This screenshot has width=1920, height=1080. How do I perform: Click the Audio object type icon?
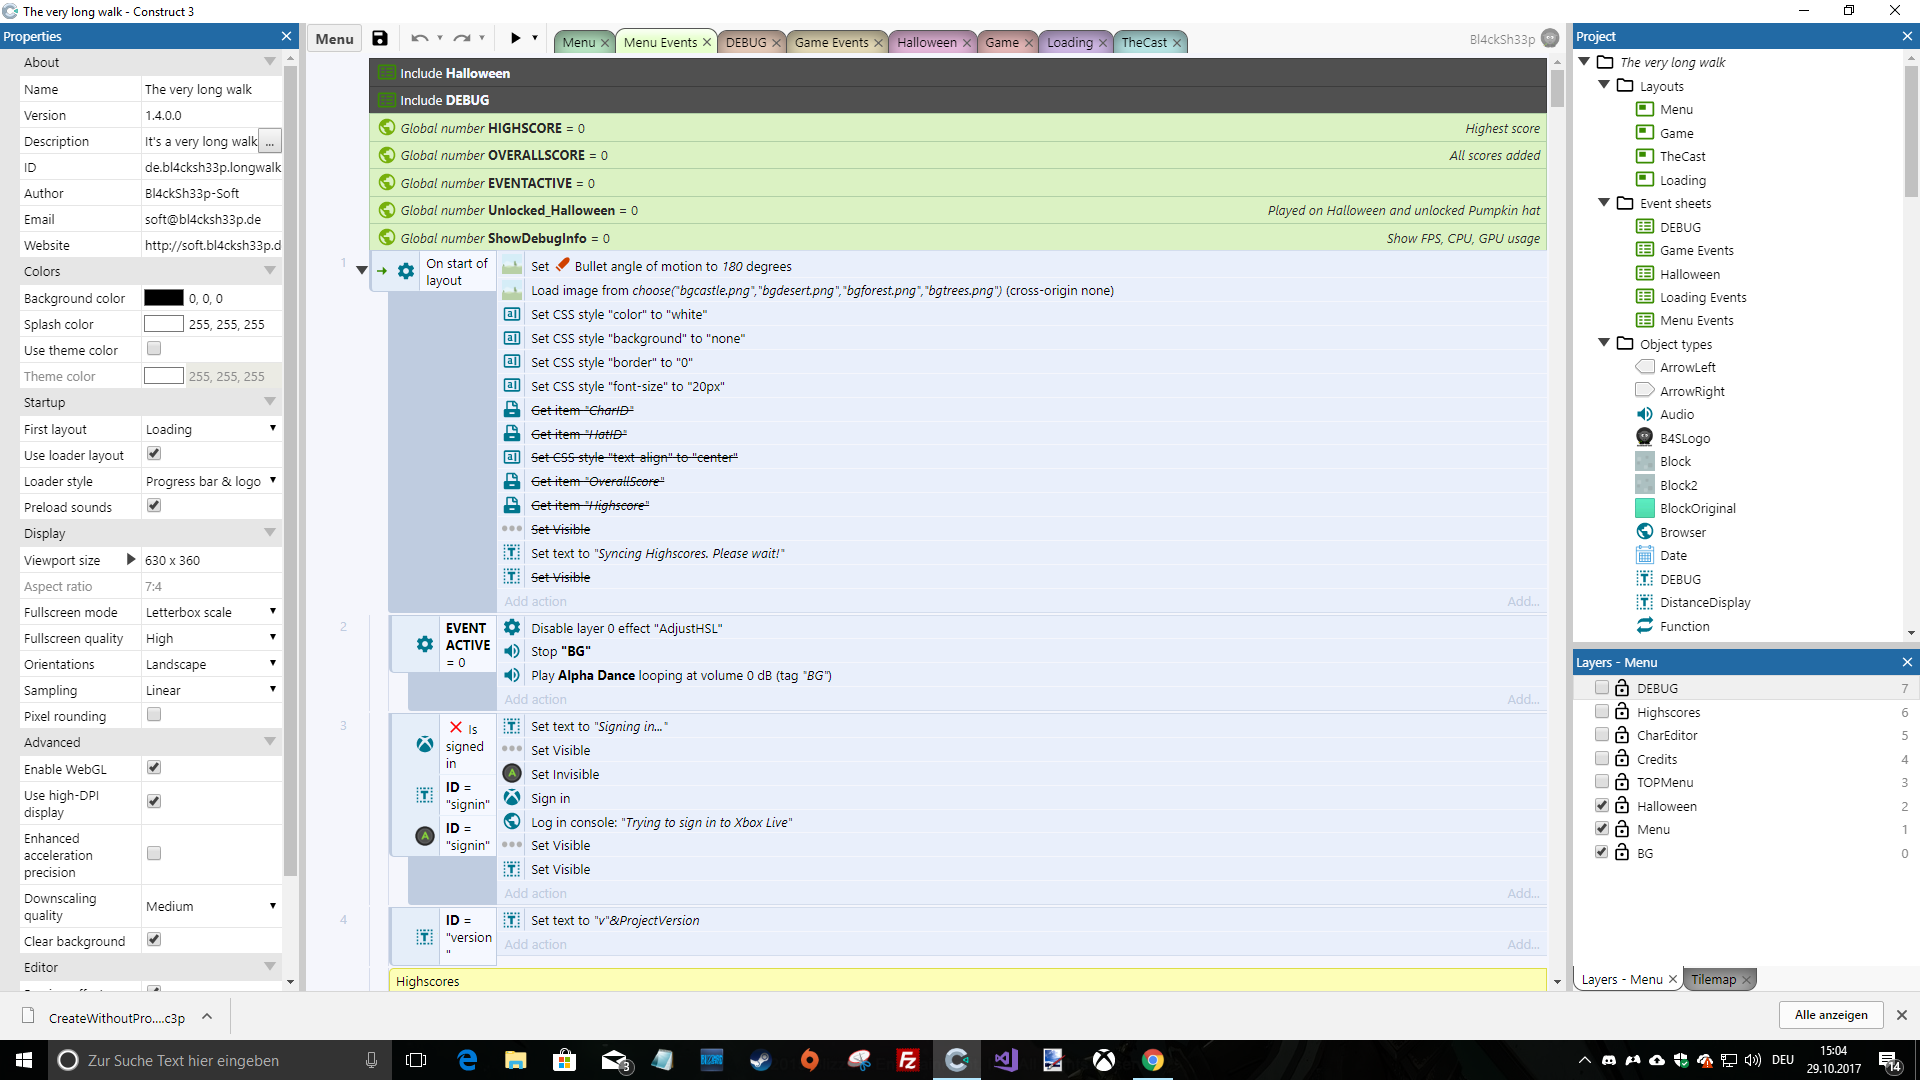coord(1644,414)
